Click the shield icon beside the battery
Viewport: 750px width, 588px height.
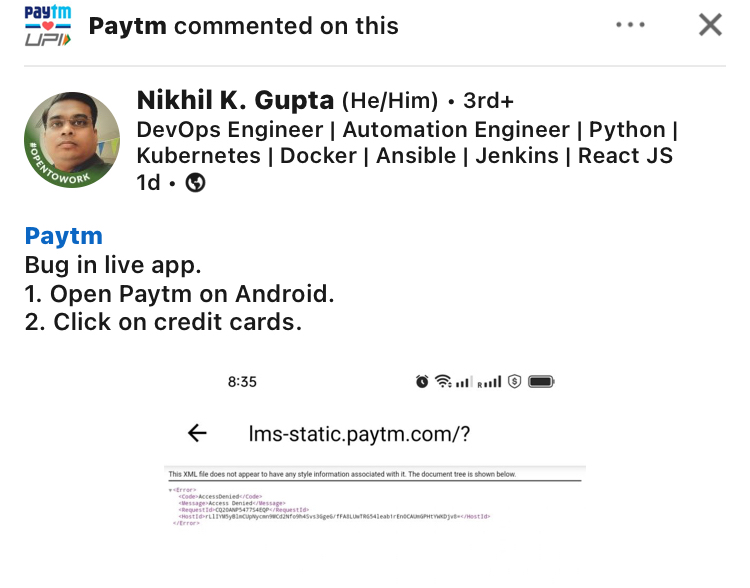pos(514,382)
